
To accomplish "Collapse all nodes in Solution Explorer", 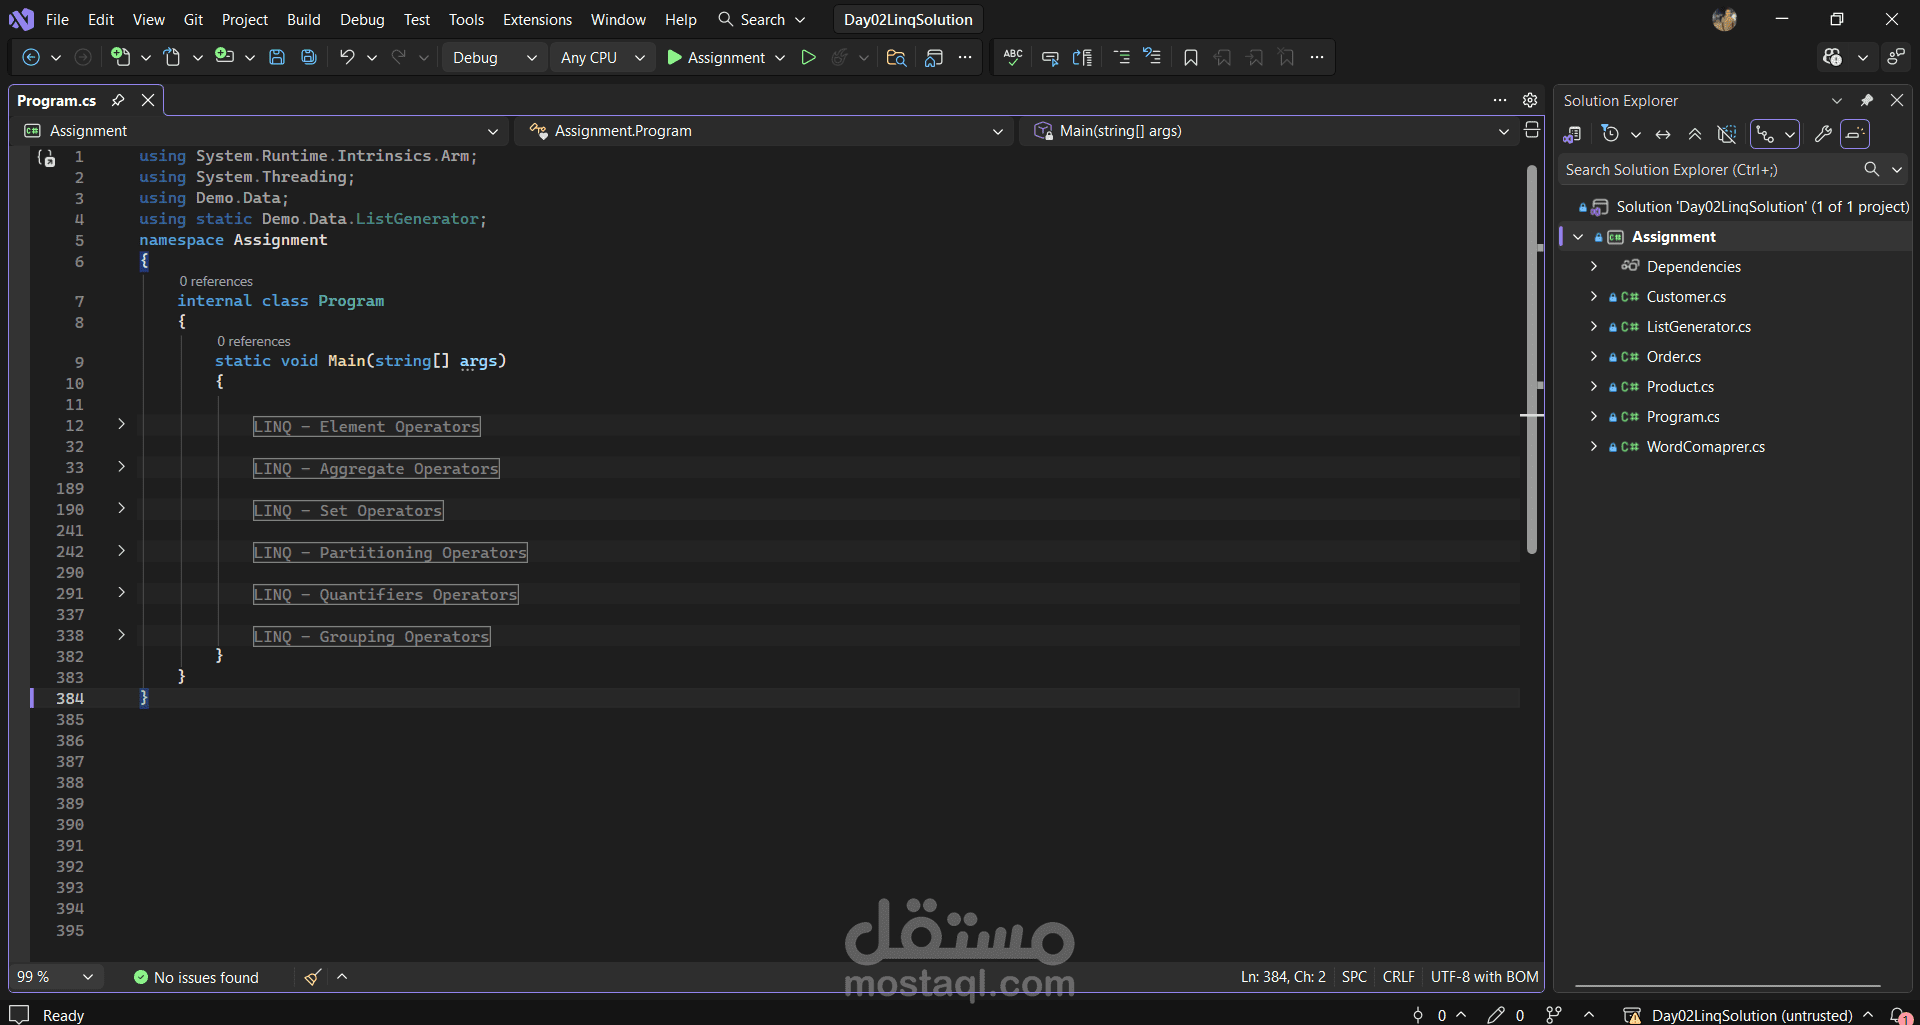I will [x=1695, y=134].
